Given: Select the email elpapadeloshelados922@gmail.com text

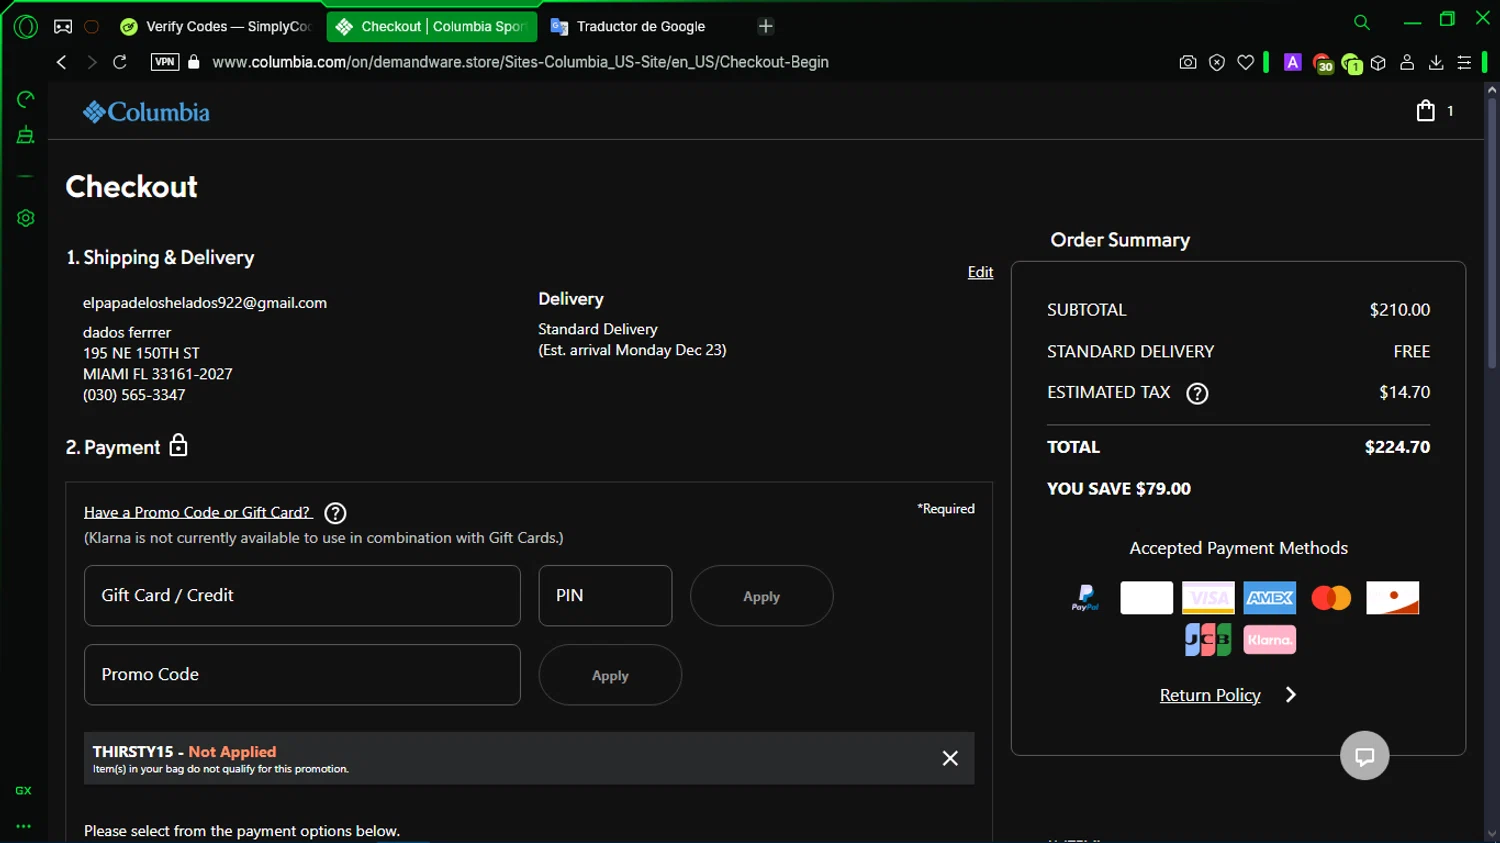Looking at the screenshot, I should (x=205, y=303).
